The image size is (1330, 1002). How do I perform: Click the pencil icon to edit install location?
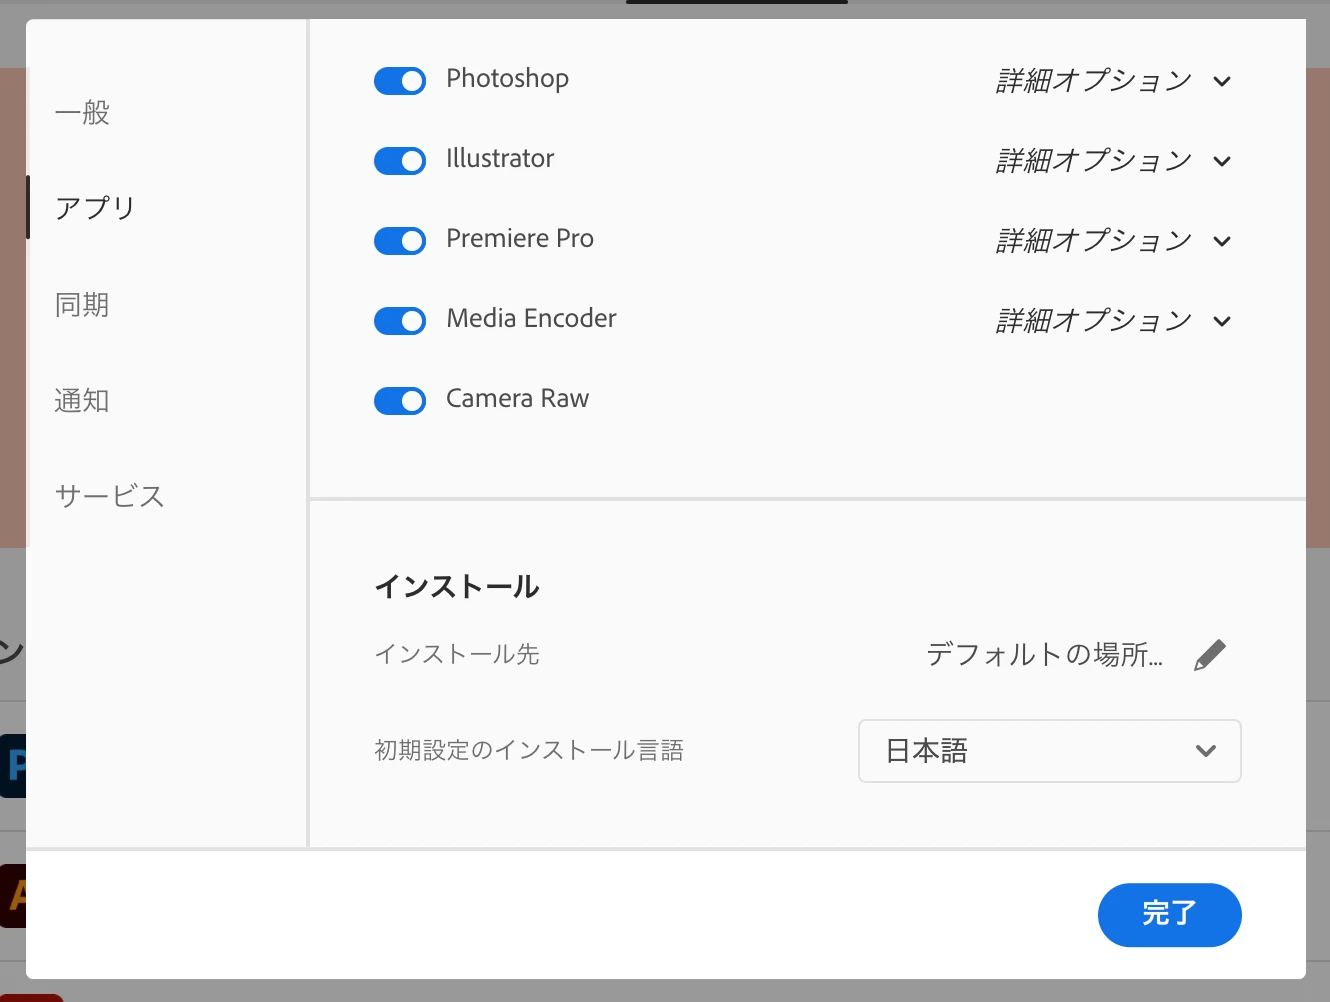tap(1210, 655)
